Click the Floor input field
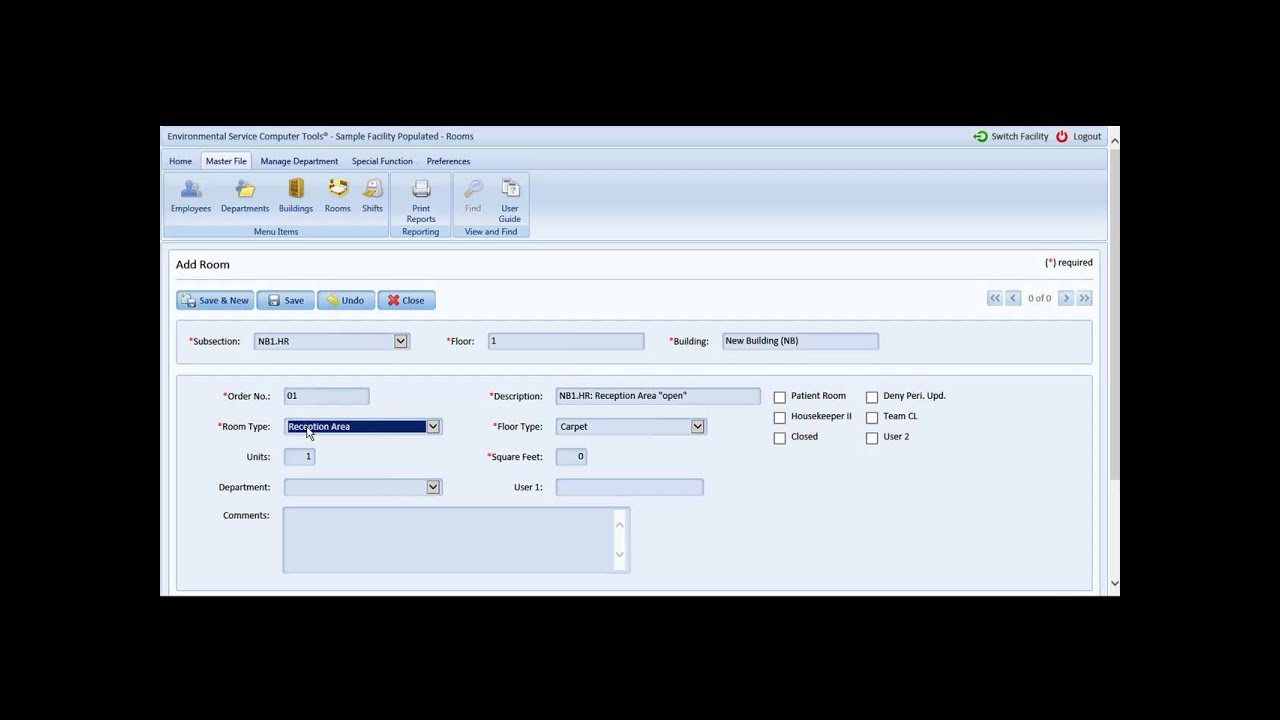The height and width of the screenshot is (720, 1280). 566,341
